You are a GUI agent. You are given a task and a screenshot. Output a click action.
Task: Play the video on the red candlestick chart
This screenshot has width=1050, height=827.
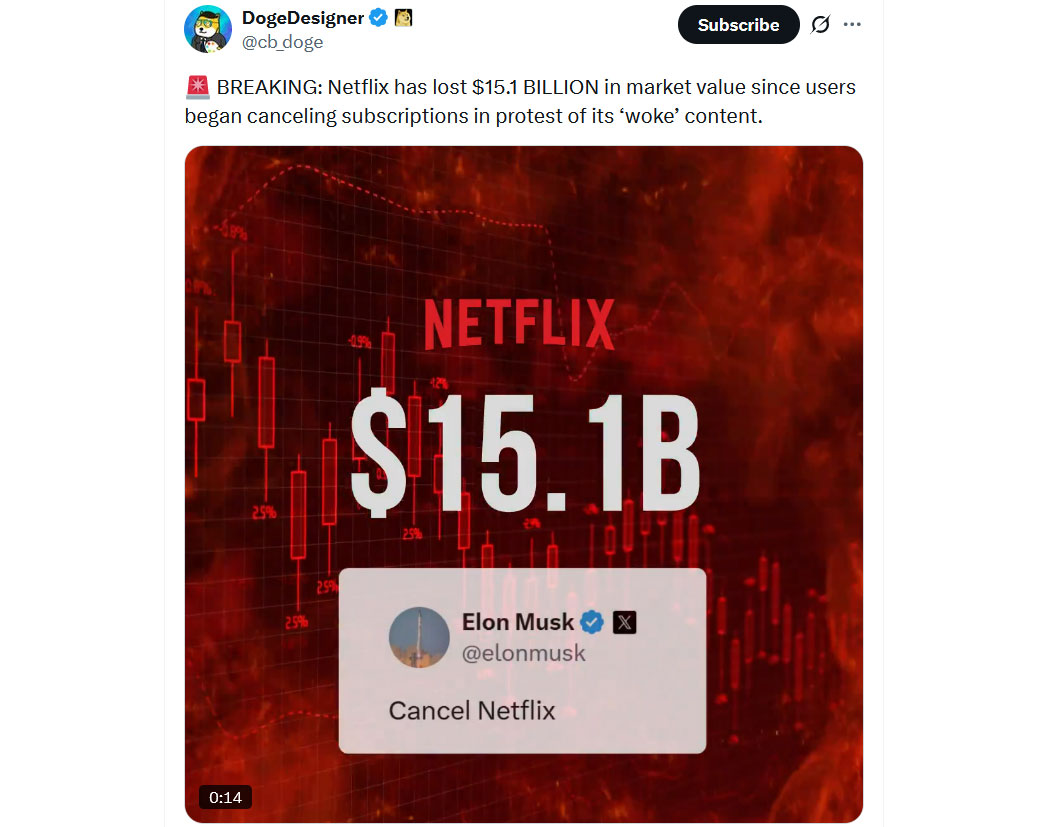pyautogui.click(x=524, y=484)
